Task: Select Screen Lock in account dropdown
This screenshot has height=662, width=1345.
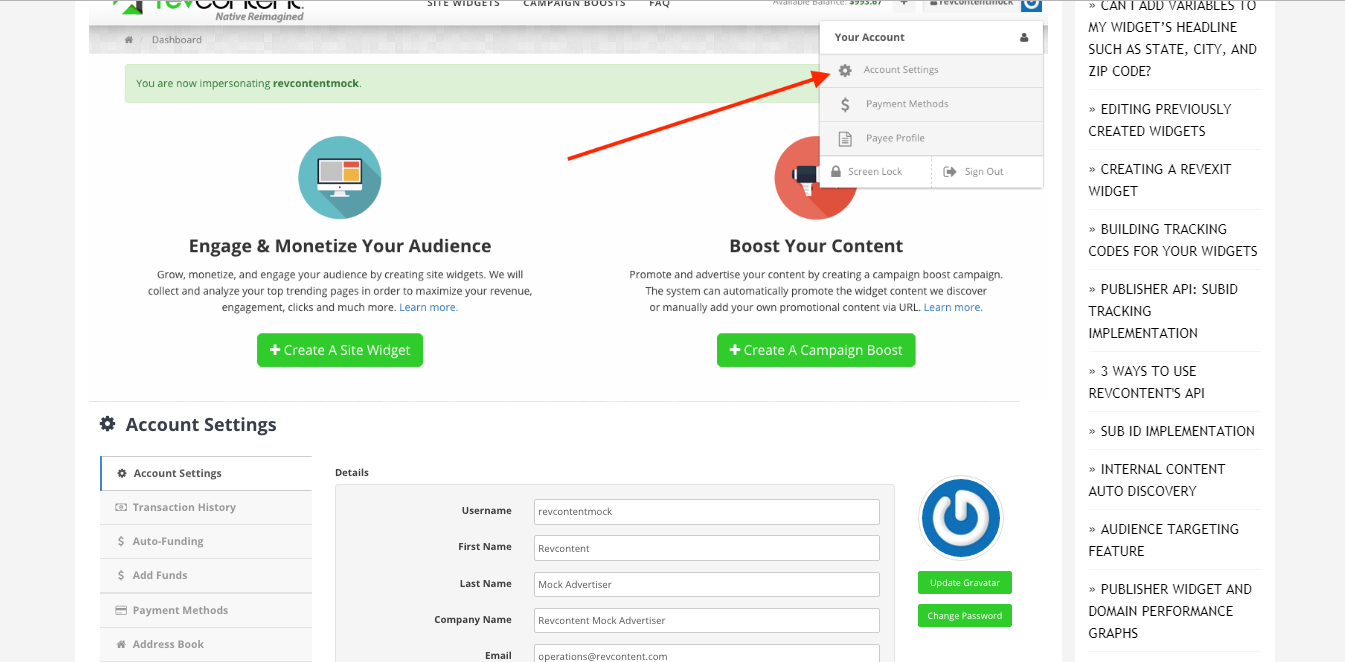Action: coord(875,172)
